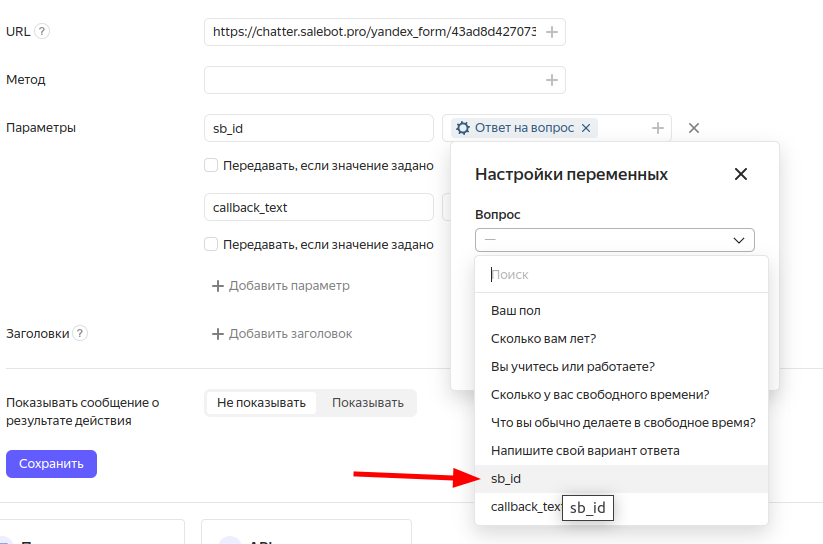Click the Сохранить button
Viewport: 823px width, 544px height.
click(51, 464)
